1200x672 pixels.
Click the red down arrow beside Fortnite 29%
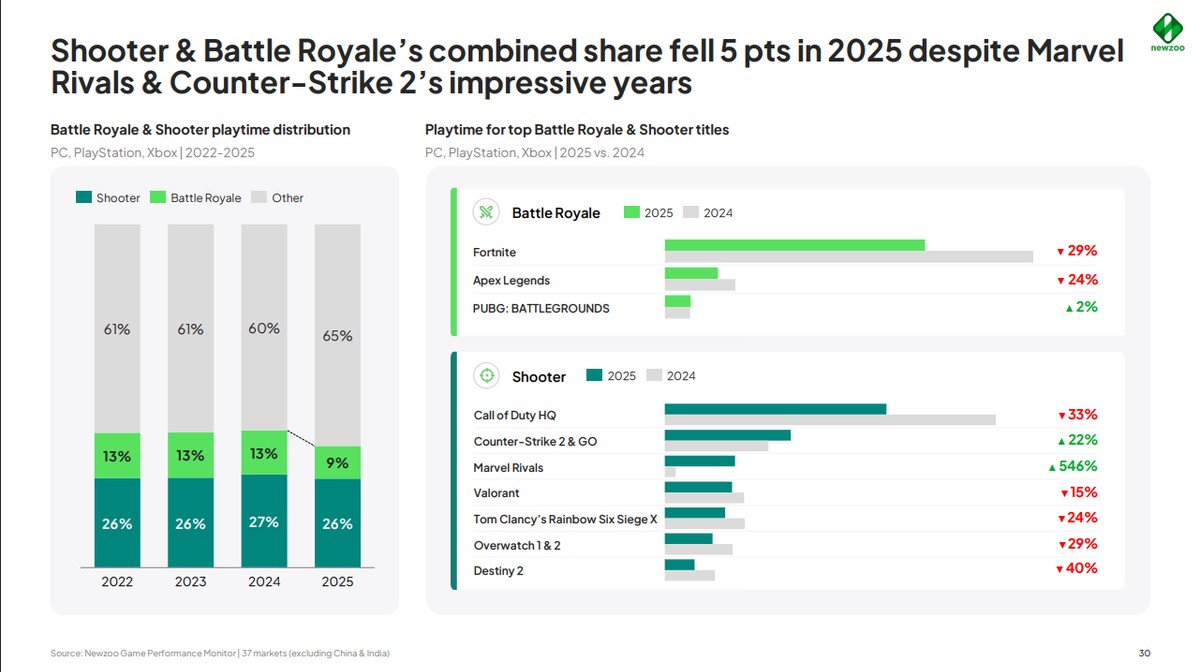tap(1060, 252)
